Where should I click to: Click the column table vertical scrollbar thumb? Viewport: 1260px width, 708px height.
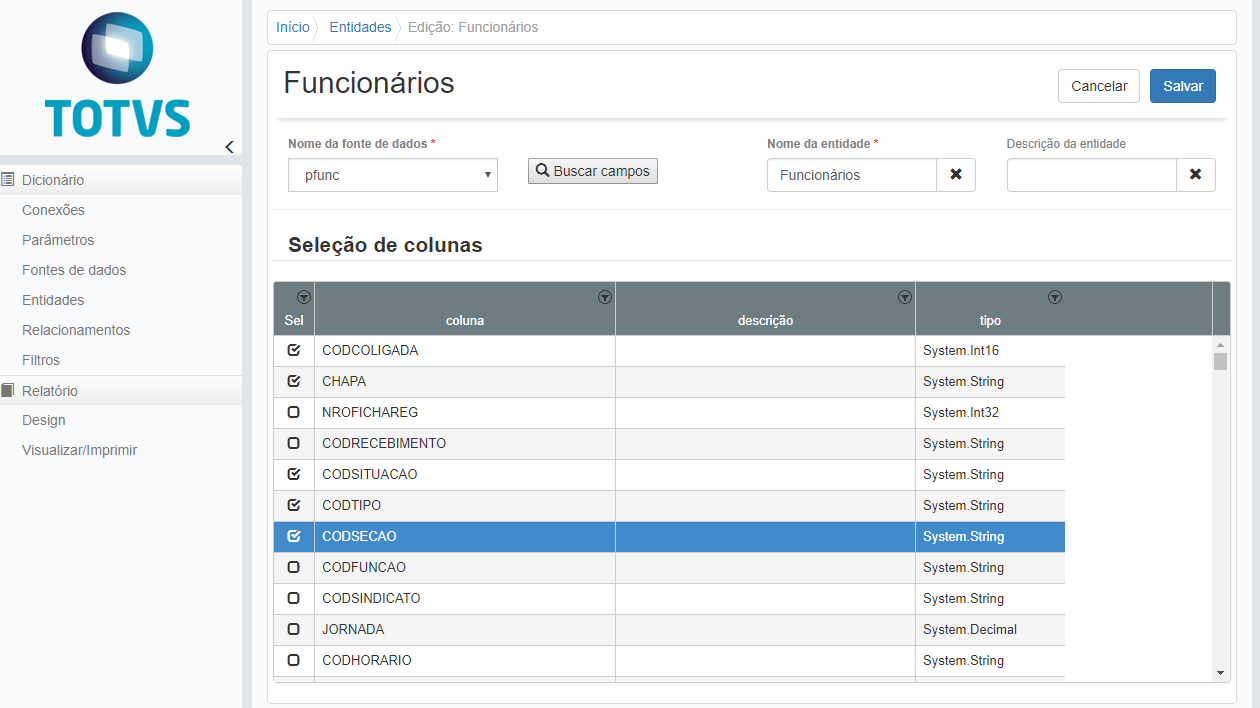1220,361
